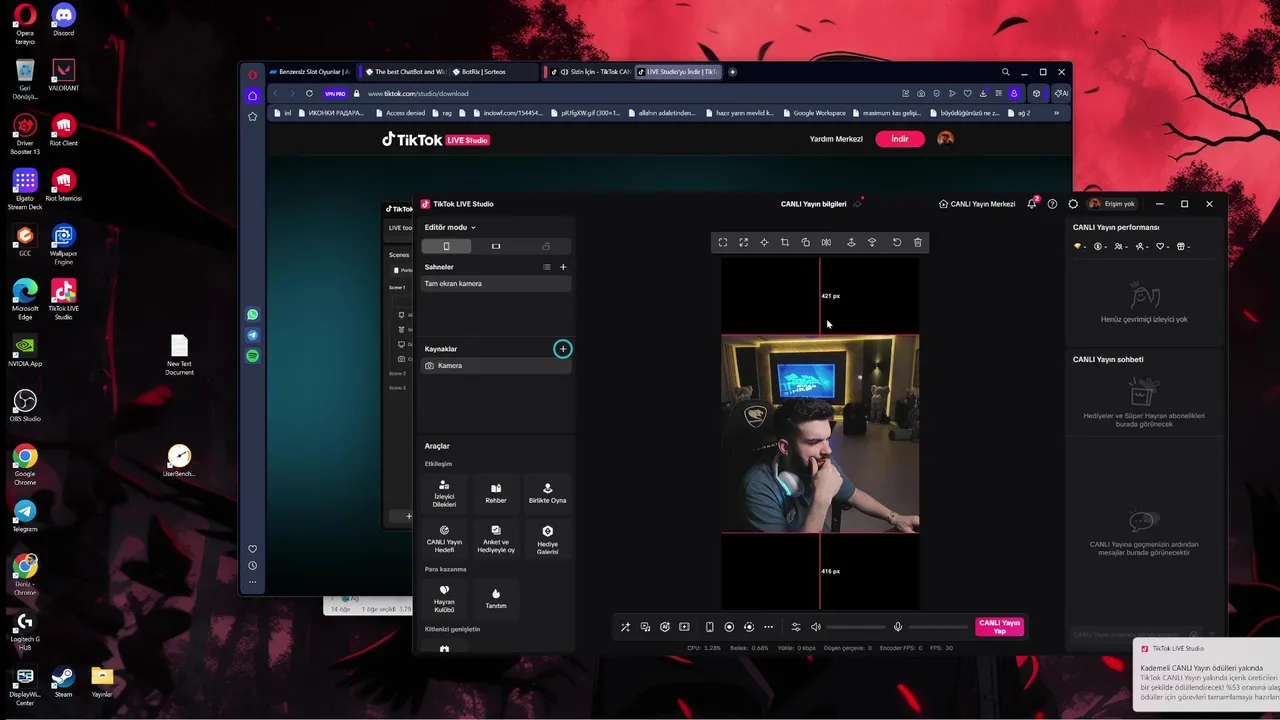The height and width of the screenshot is (720, 1280).
Task: Open LIVE Studio settings gear icon
Action: [x=1073, y=204]
